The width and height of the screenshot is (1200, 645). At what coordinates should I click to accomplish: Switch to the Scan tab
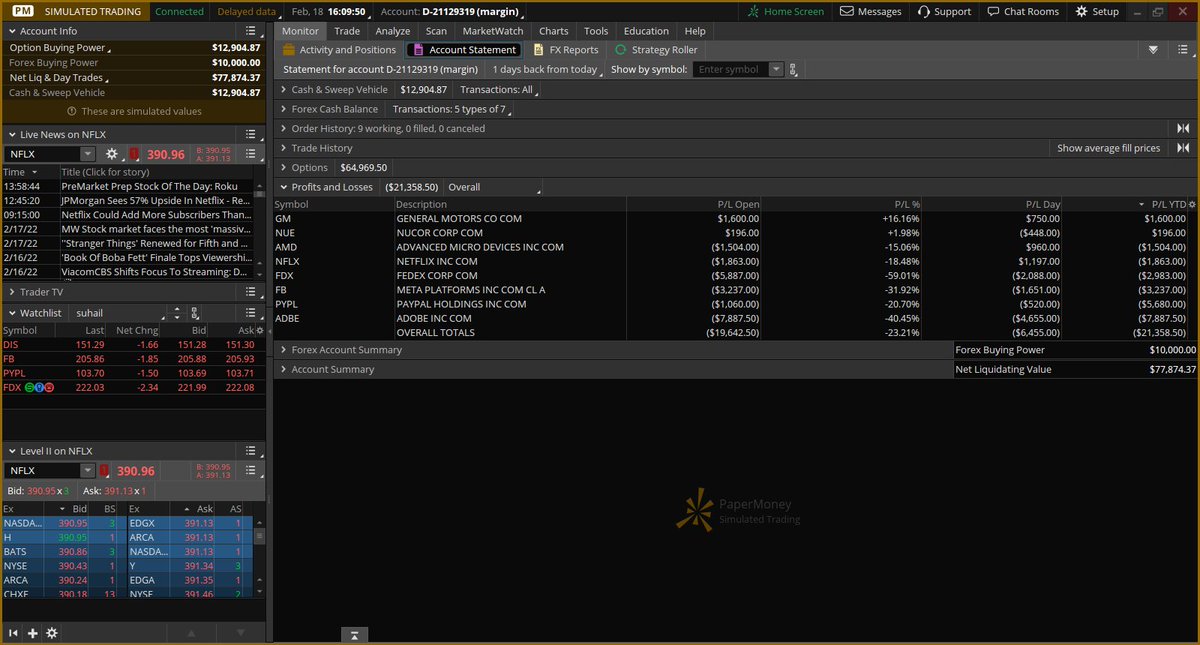436,31
